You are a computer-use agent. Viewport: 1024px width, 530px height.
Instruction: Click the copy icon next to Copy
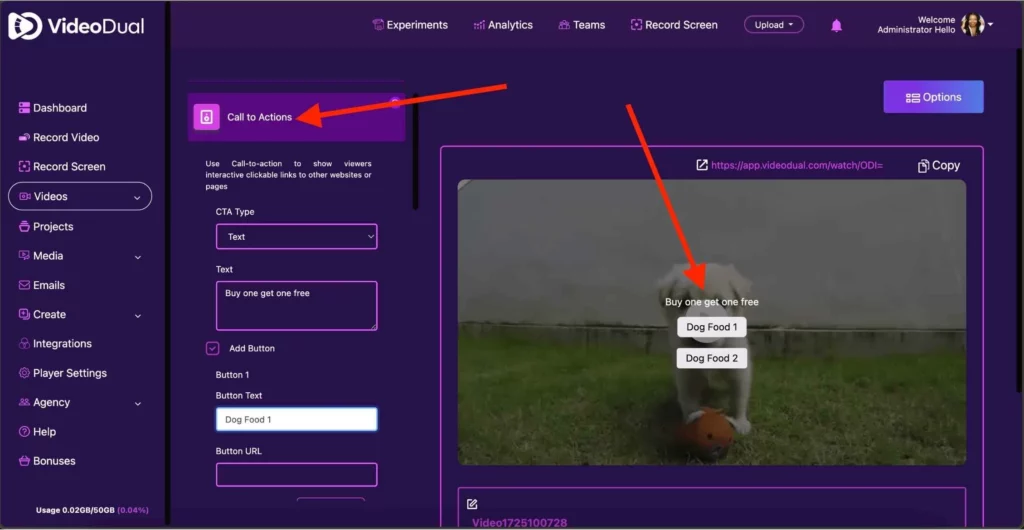tap(923, 166)
